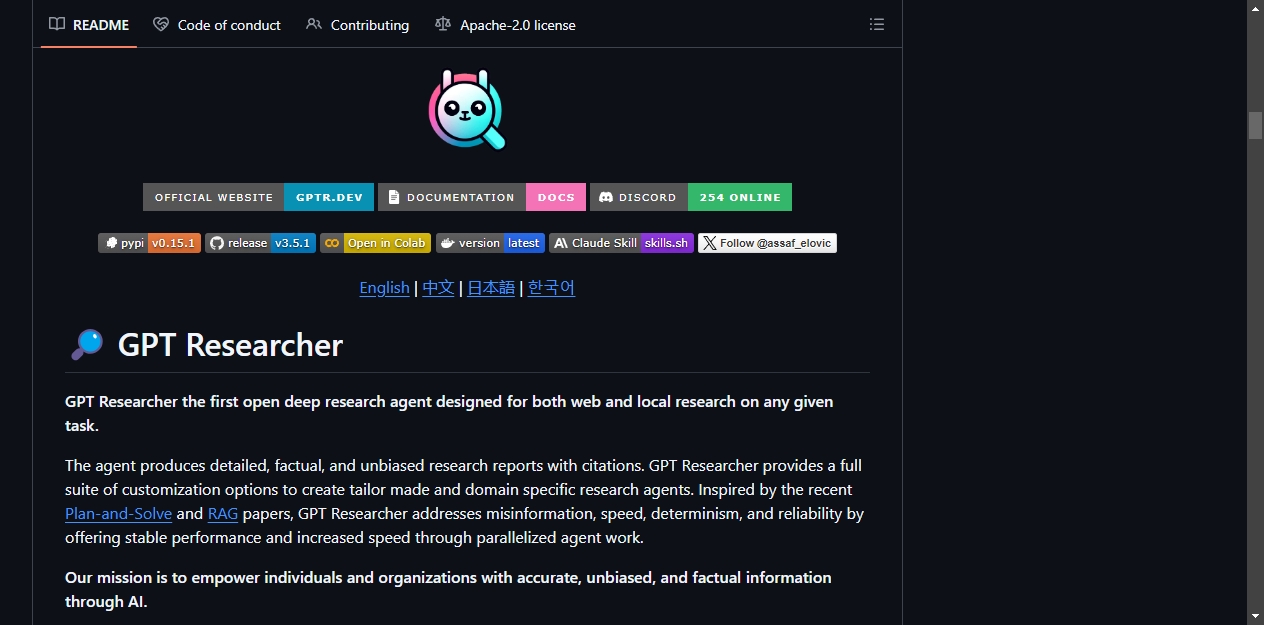
Task: Click the Colab infinity logo icon
Action: point(333,243)
